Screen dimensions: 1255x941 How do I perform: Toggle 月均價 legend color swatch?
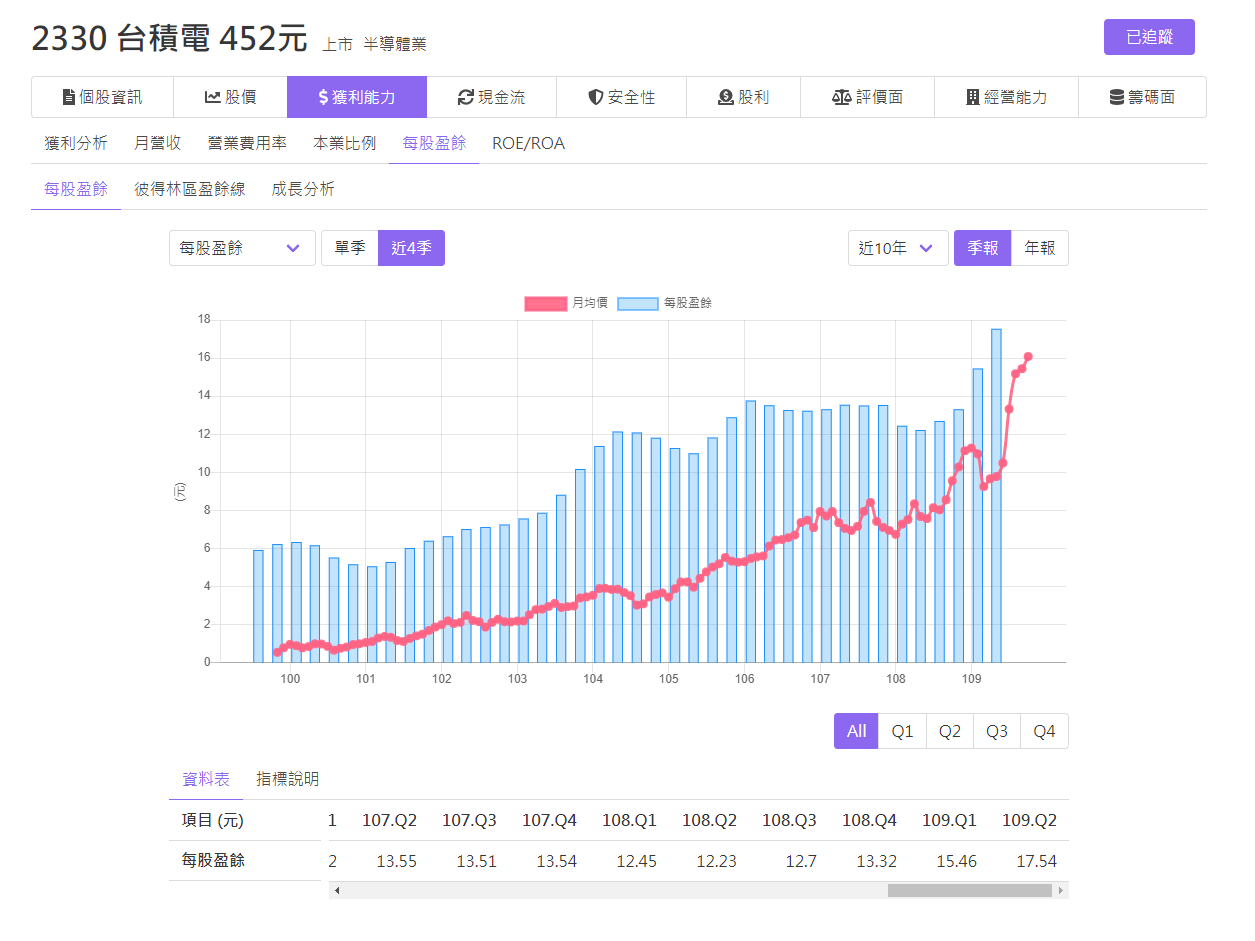pyautogui.click(x=545, y=303)
